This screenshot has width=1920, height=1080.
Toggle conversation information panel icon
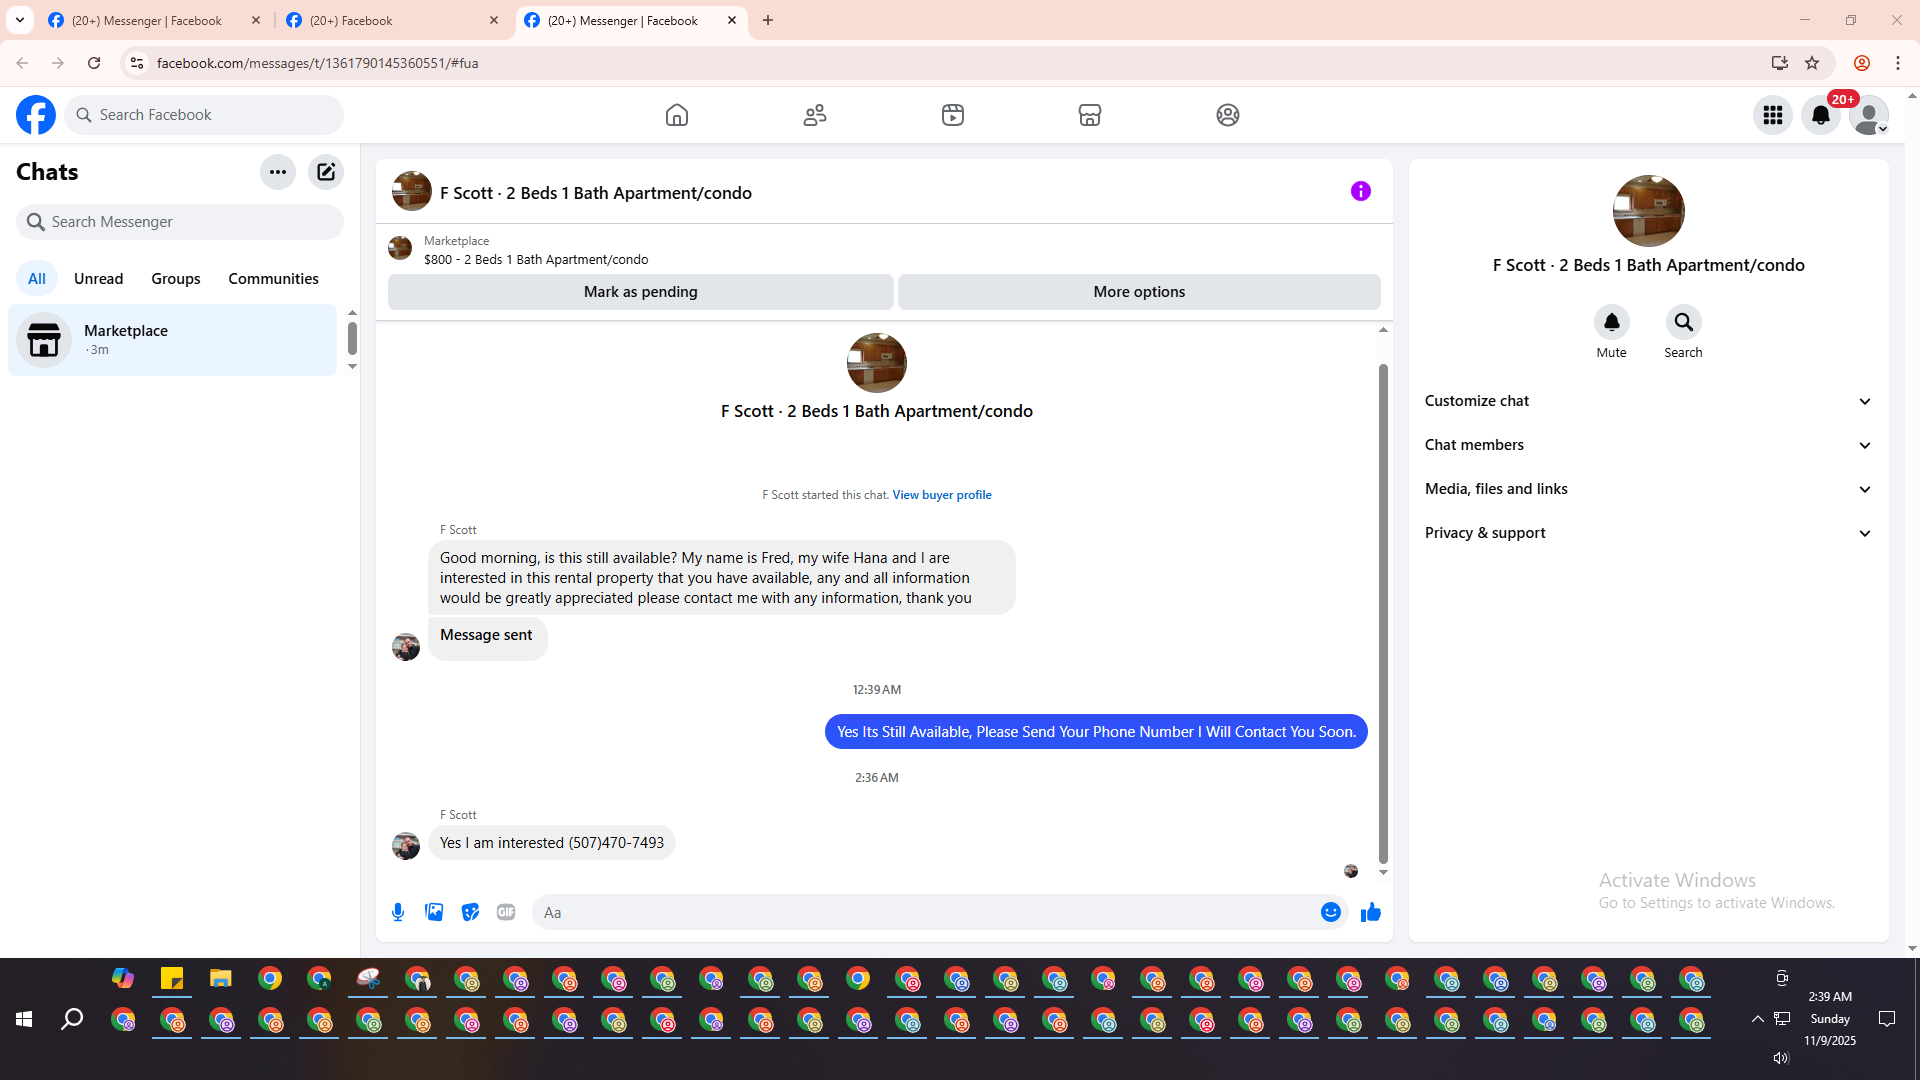(x=1360, y=191)
